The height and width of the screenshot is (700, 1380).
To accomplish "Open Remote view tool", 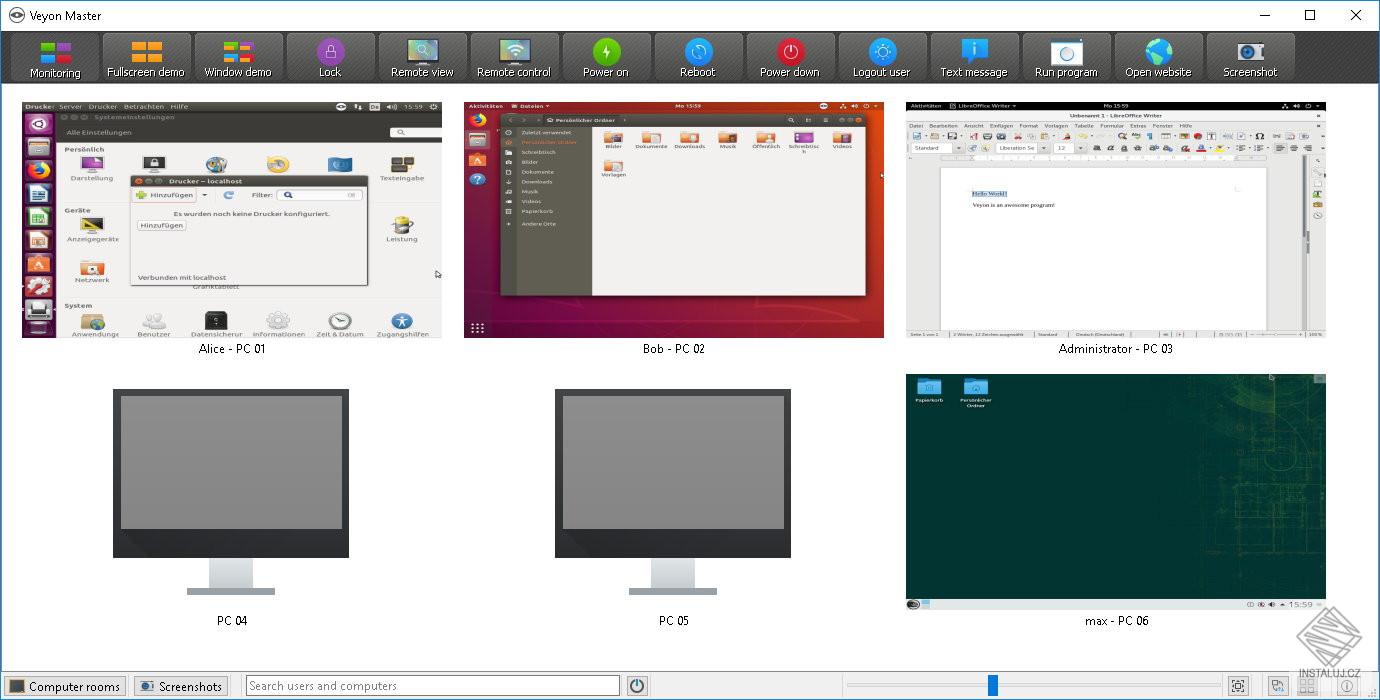I will [x=422, y=58].
